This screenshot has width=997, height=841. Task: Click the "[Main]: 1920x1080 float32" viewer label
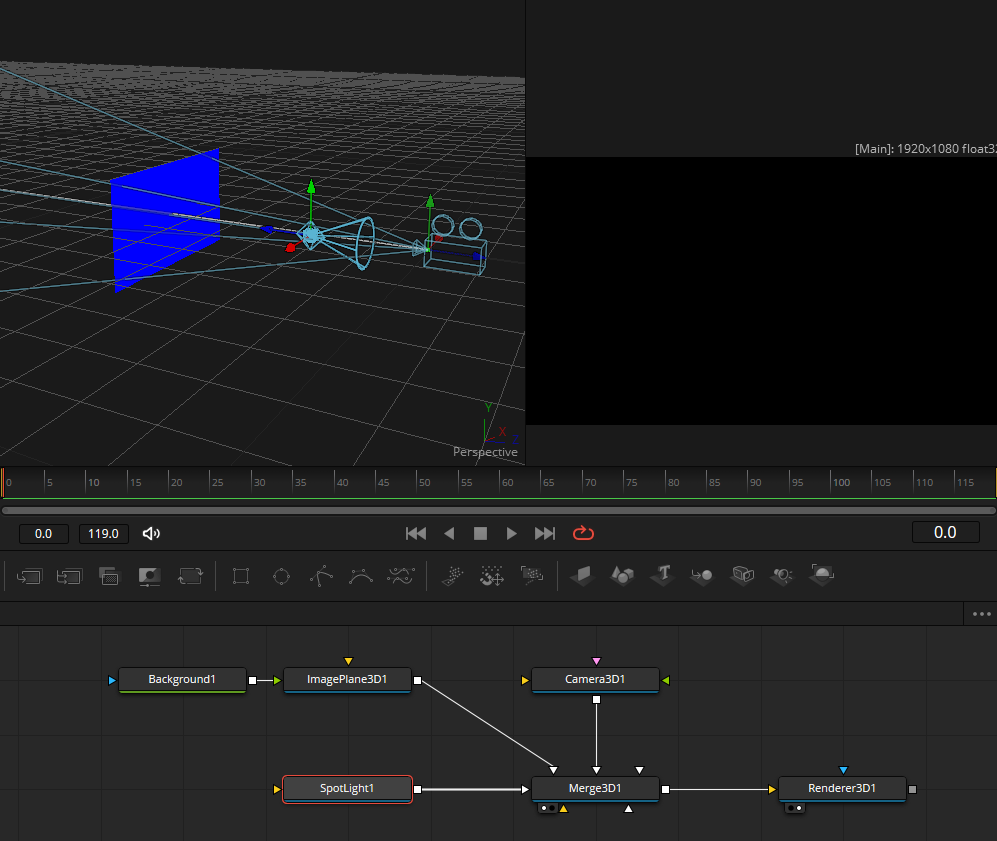pyautogui.click(x=926, y=149)
